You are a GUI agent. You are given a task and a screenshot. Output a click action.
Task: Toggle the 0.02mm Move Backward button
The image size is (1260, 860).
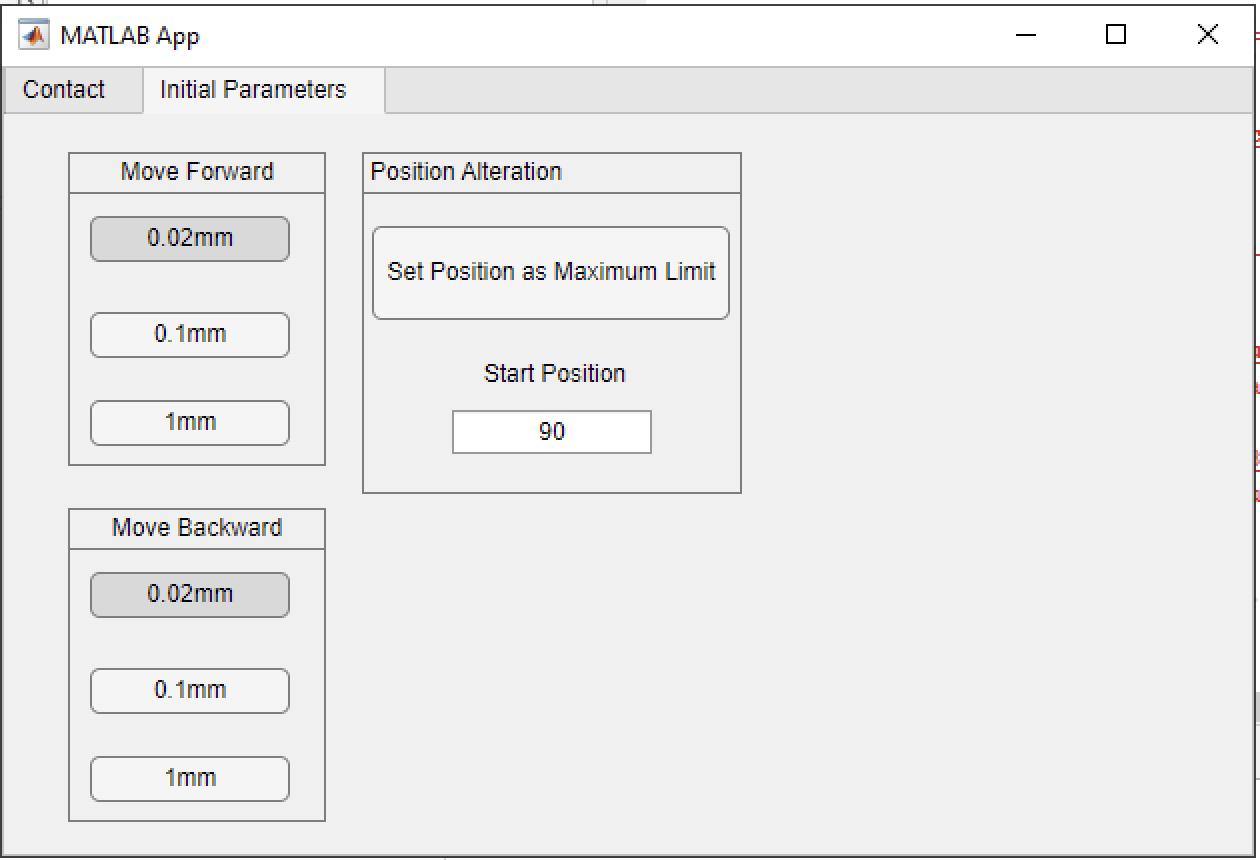point(190,595)
